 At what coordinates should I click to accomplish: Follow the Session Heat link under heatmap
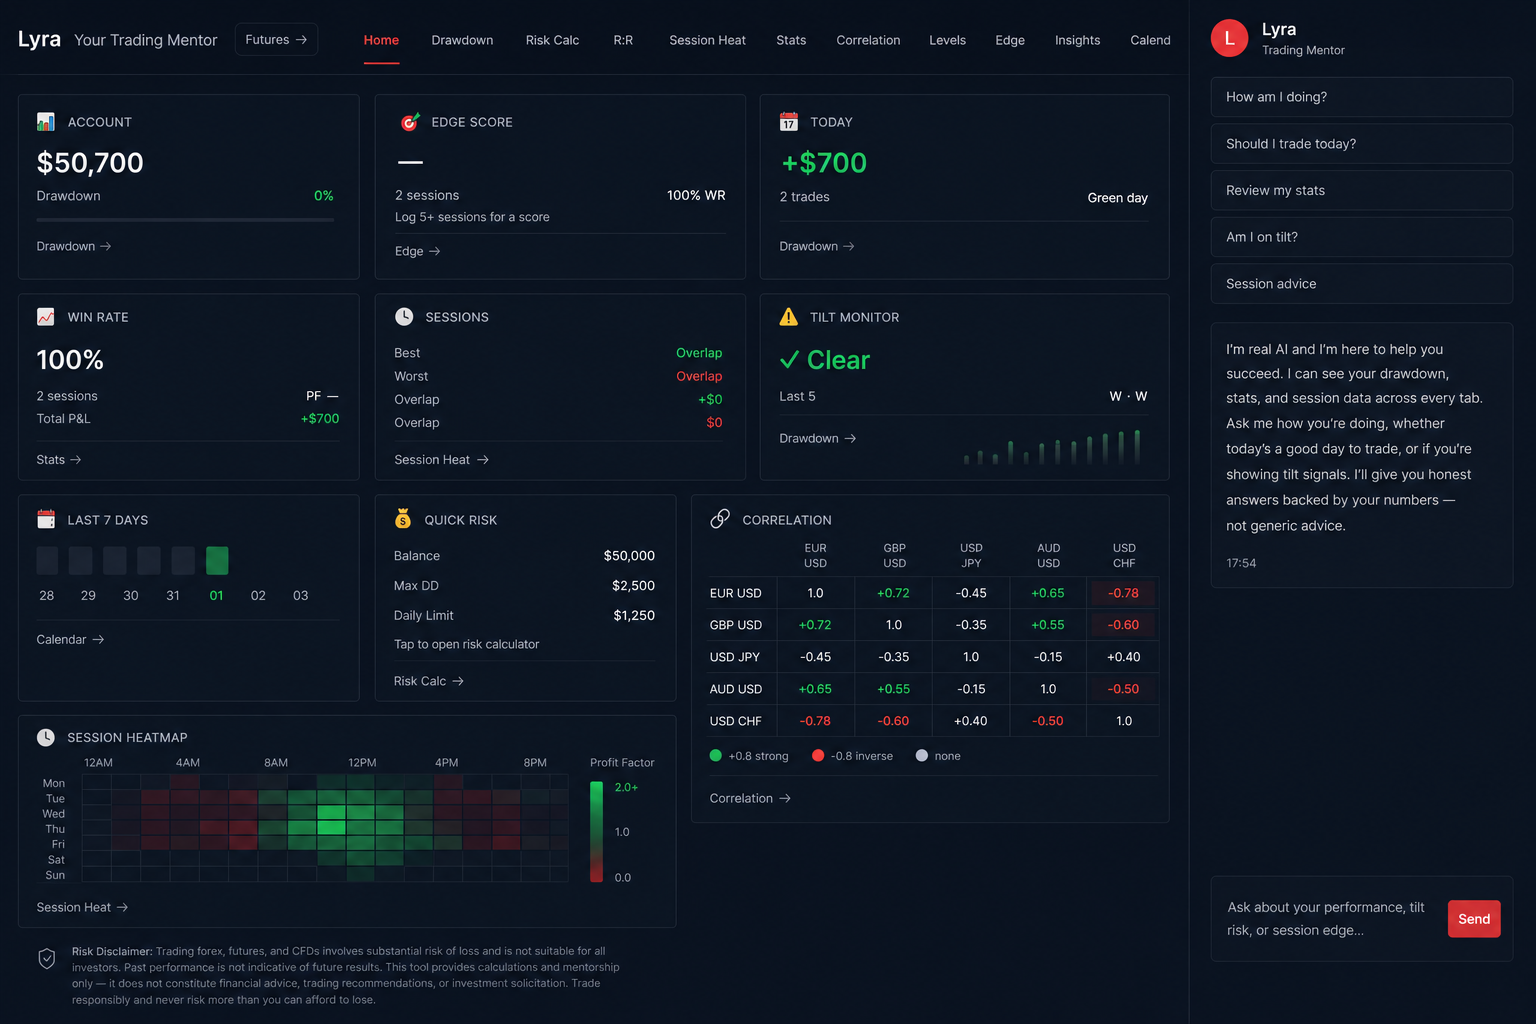(x=82, y=907)
